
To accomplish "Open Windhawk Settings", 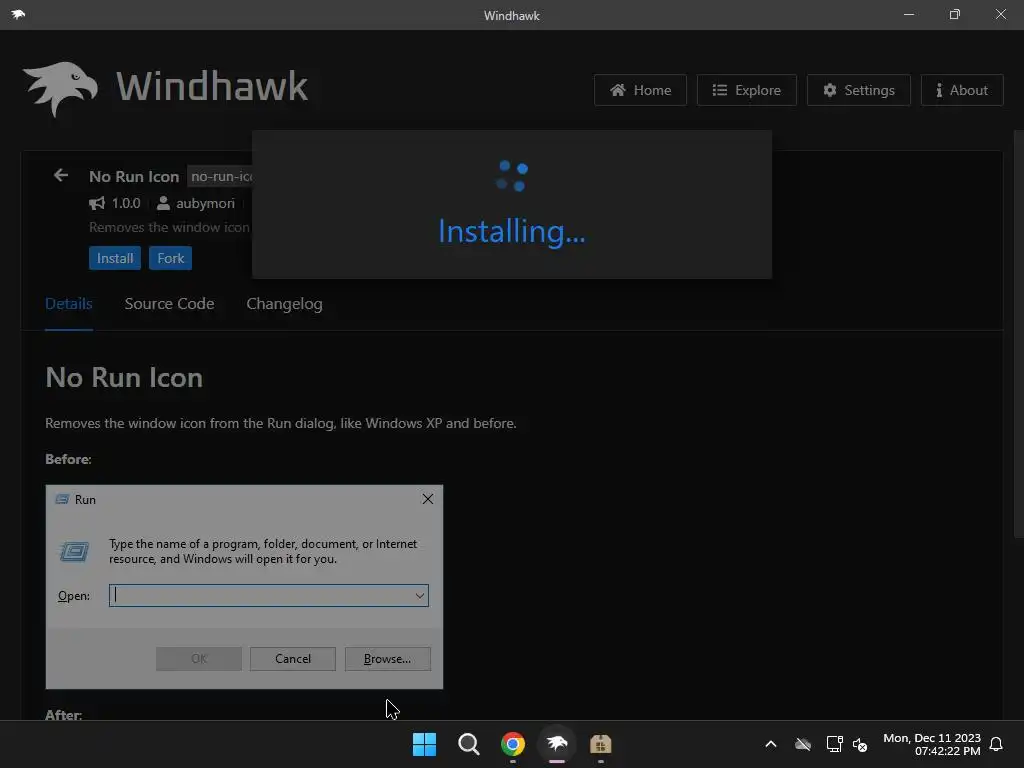I will [858, 90].
